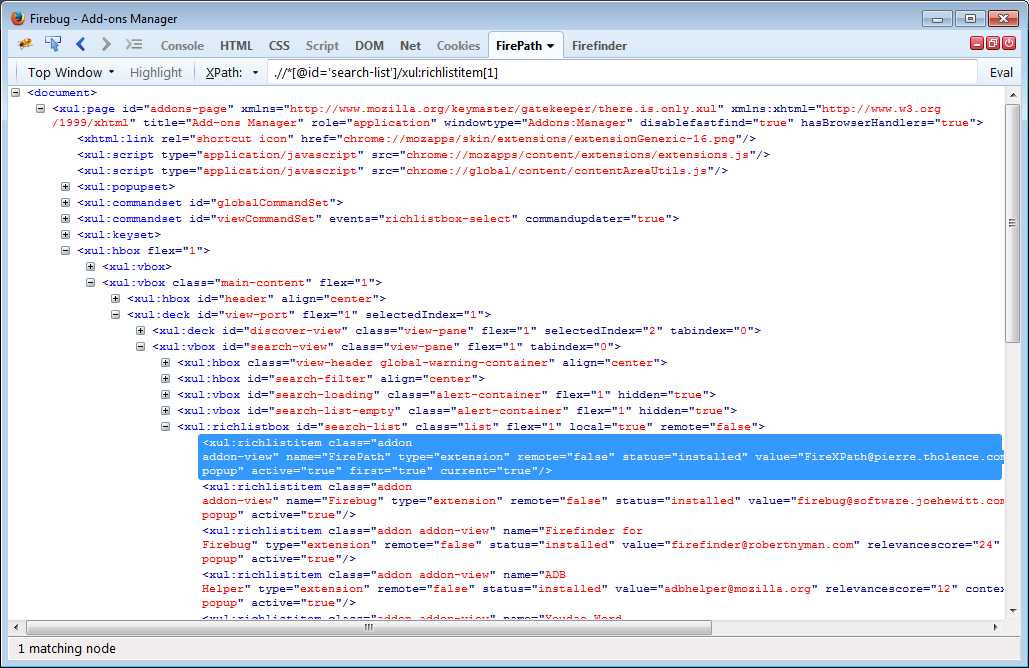Click the Highlight button
The width and height of the screenshot is (1029, 668).
tap(156, 72)
